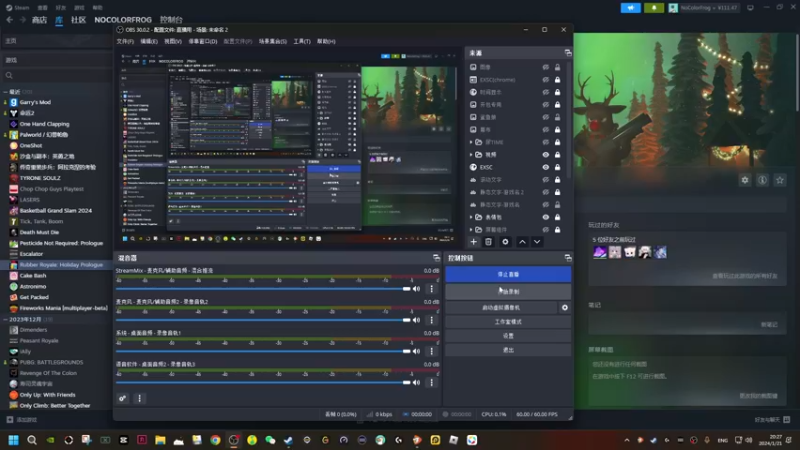800x450 pixels.
Task: Open Chrome from the taskbar
Action: coord(215,440)
